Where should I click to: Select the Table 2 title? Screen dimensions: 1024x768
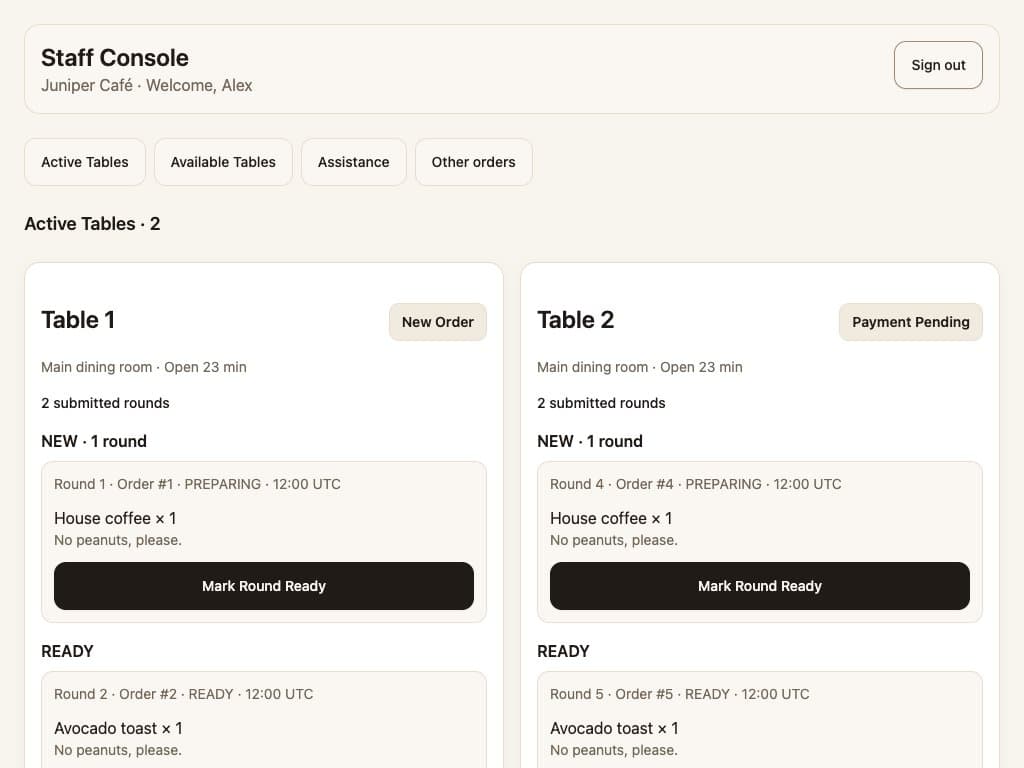point(575,320)
